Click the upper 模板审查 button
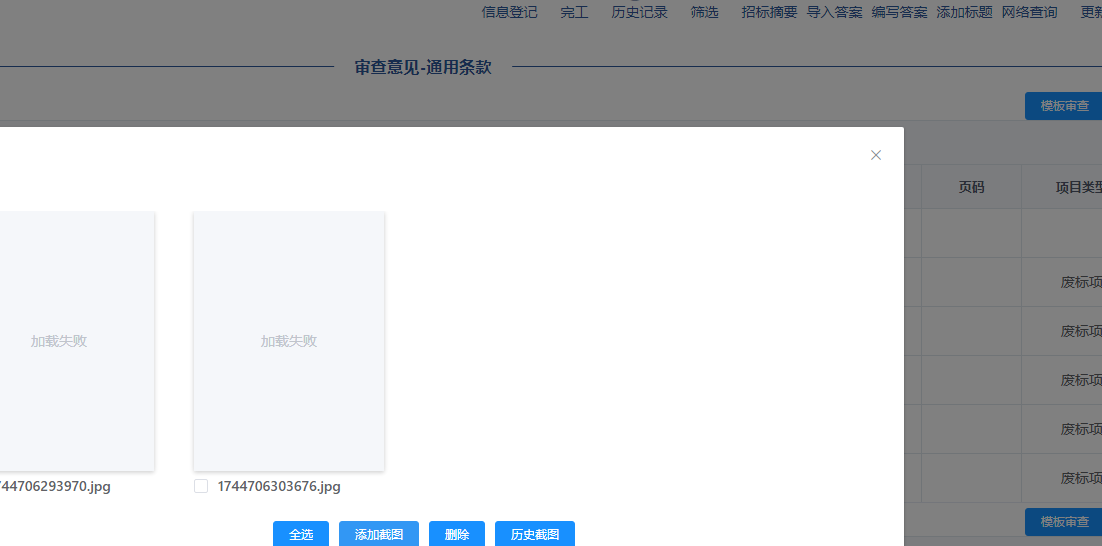The image size is (1102, 546). pyautogui.click(x=1063, y=106)
